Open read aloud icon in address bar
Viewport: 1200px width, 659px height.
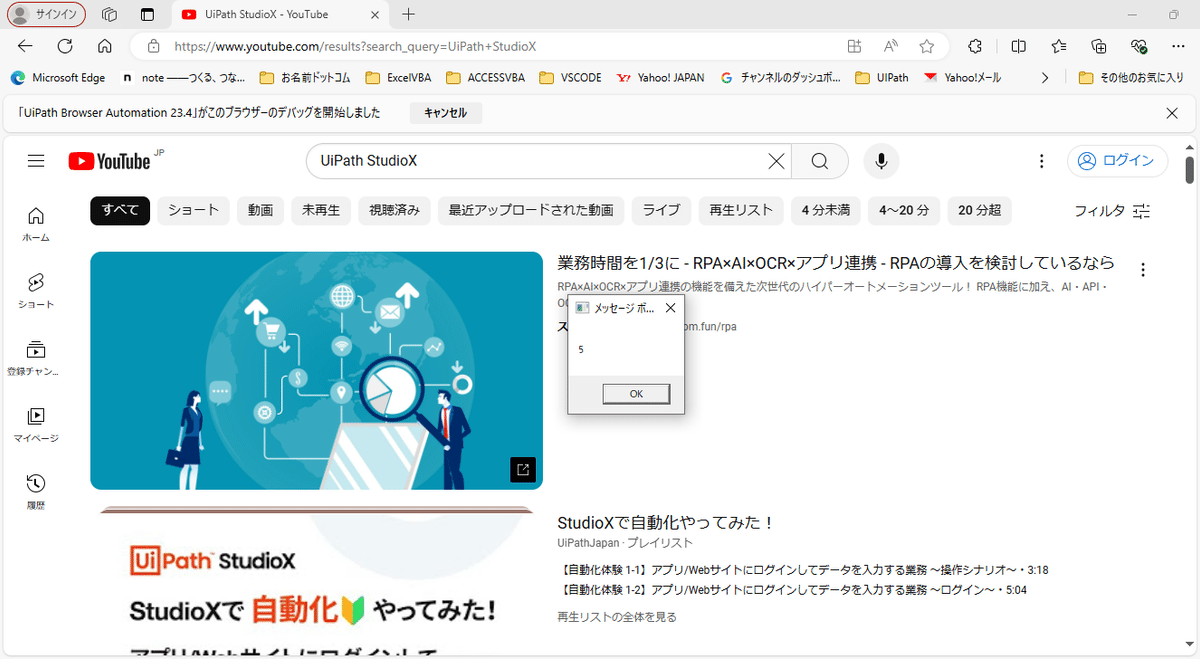tap(890, 46)
